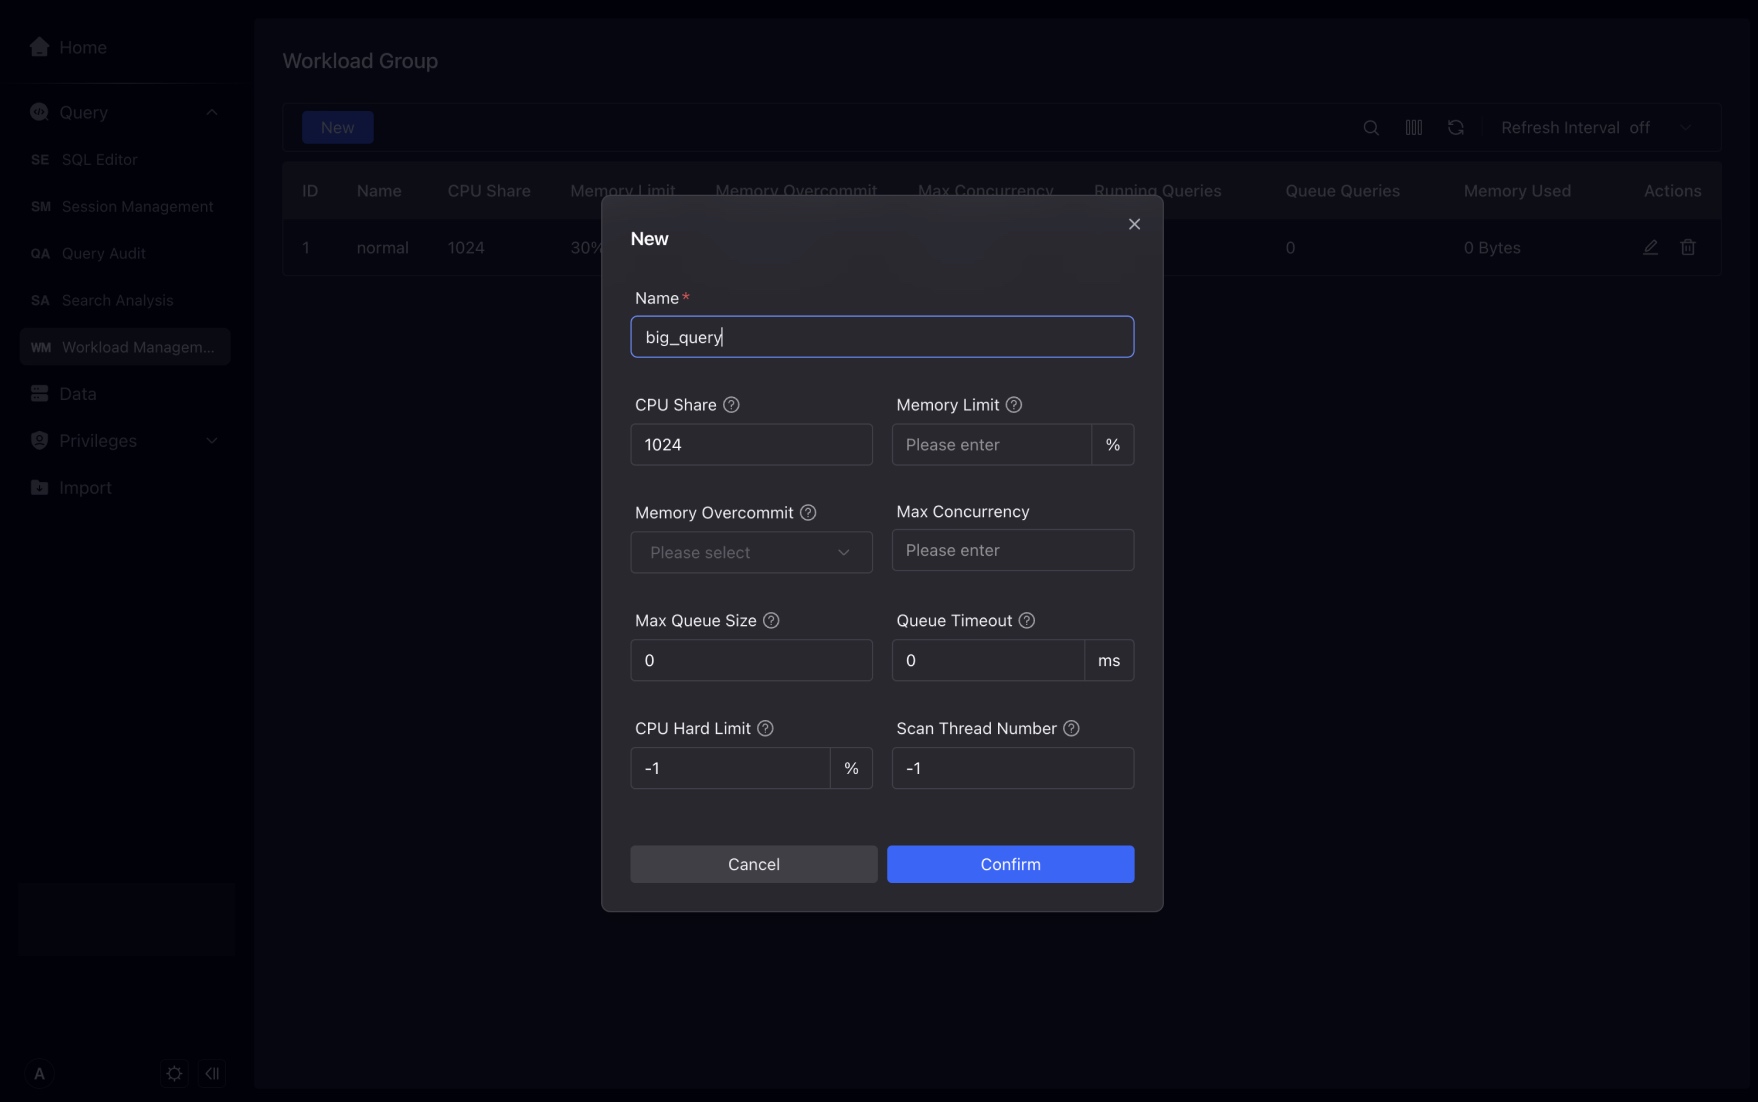This screenshot has height=1102, width=1758.
Task: Expand the Privileges sidebar section
Action: point(212,441)
